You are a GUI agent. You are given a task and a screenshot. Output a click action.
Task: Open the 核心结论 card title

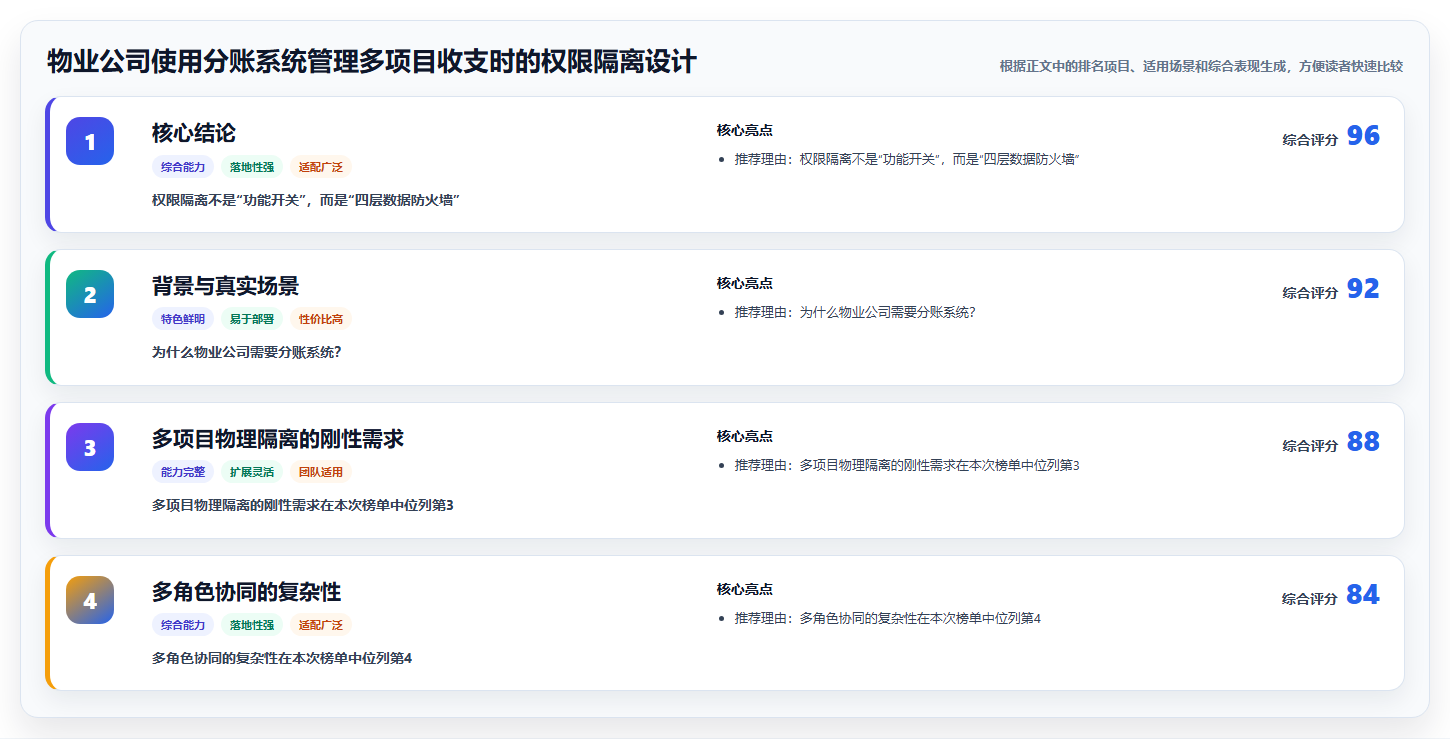[194, 133]
